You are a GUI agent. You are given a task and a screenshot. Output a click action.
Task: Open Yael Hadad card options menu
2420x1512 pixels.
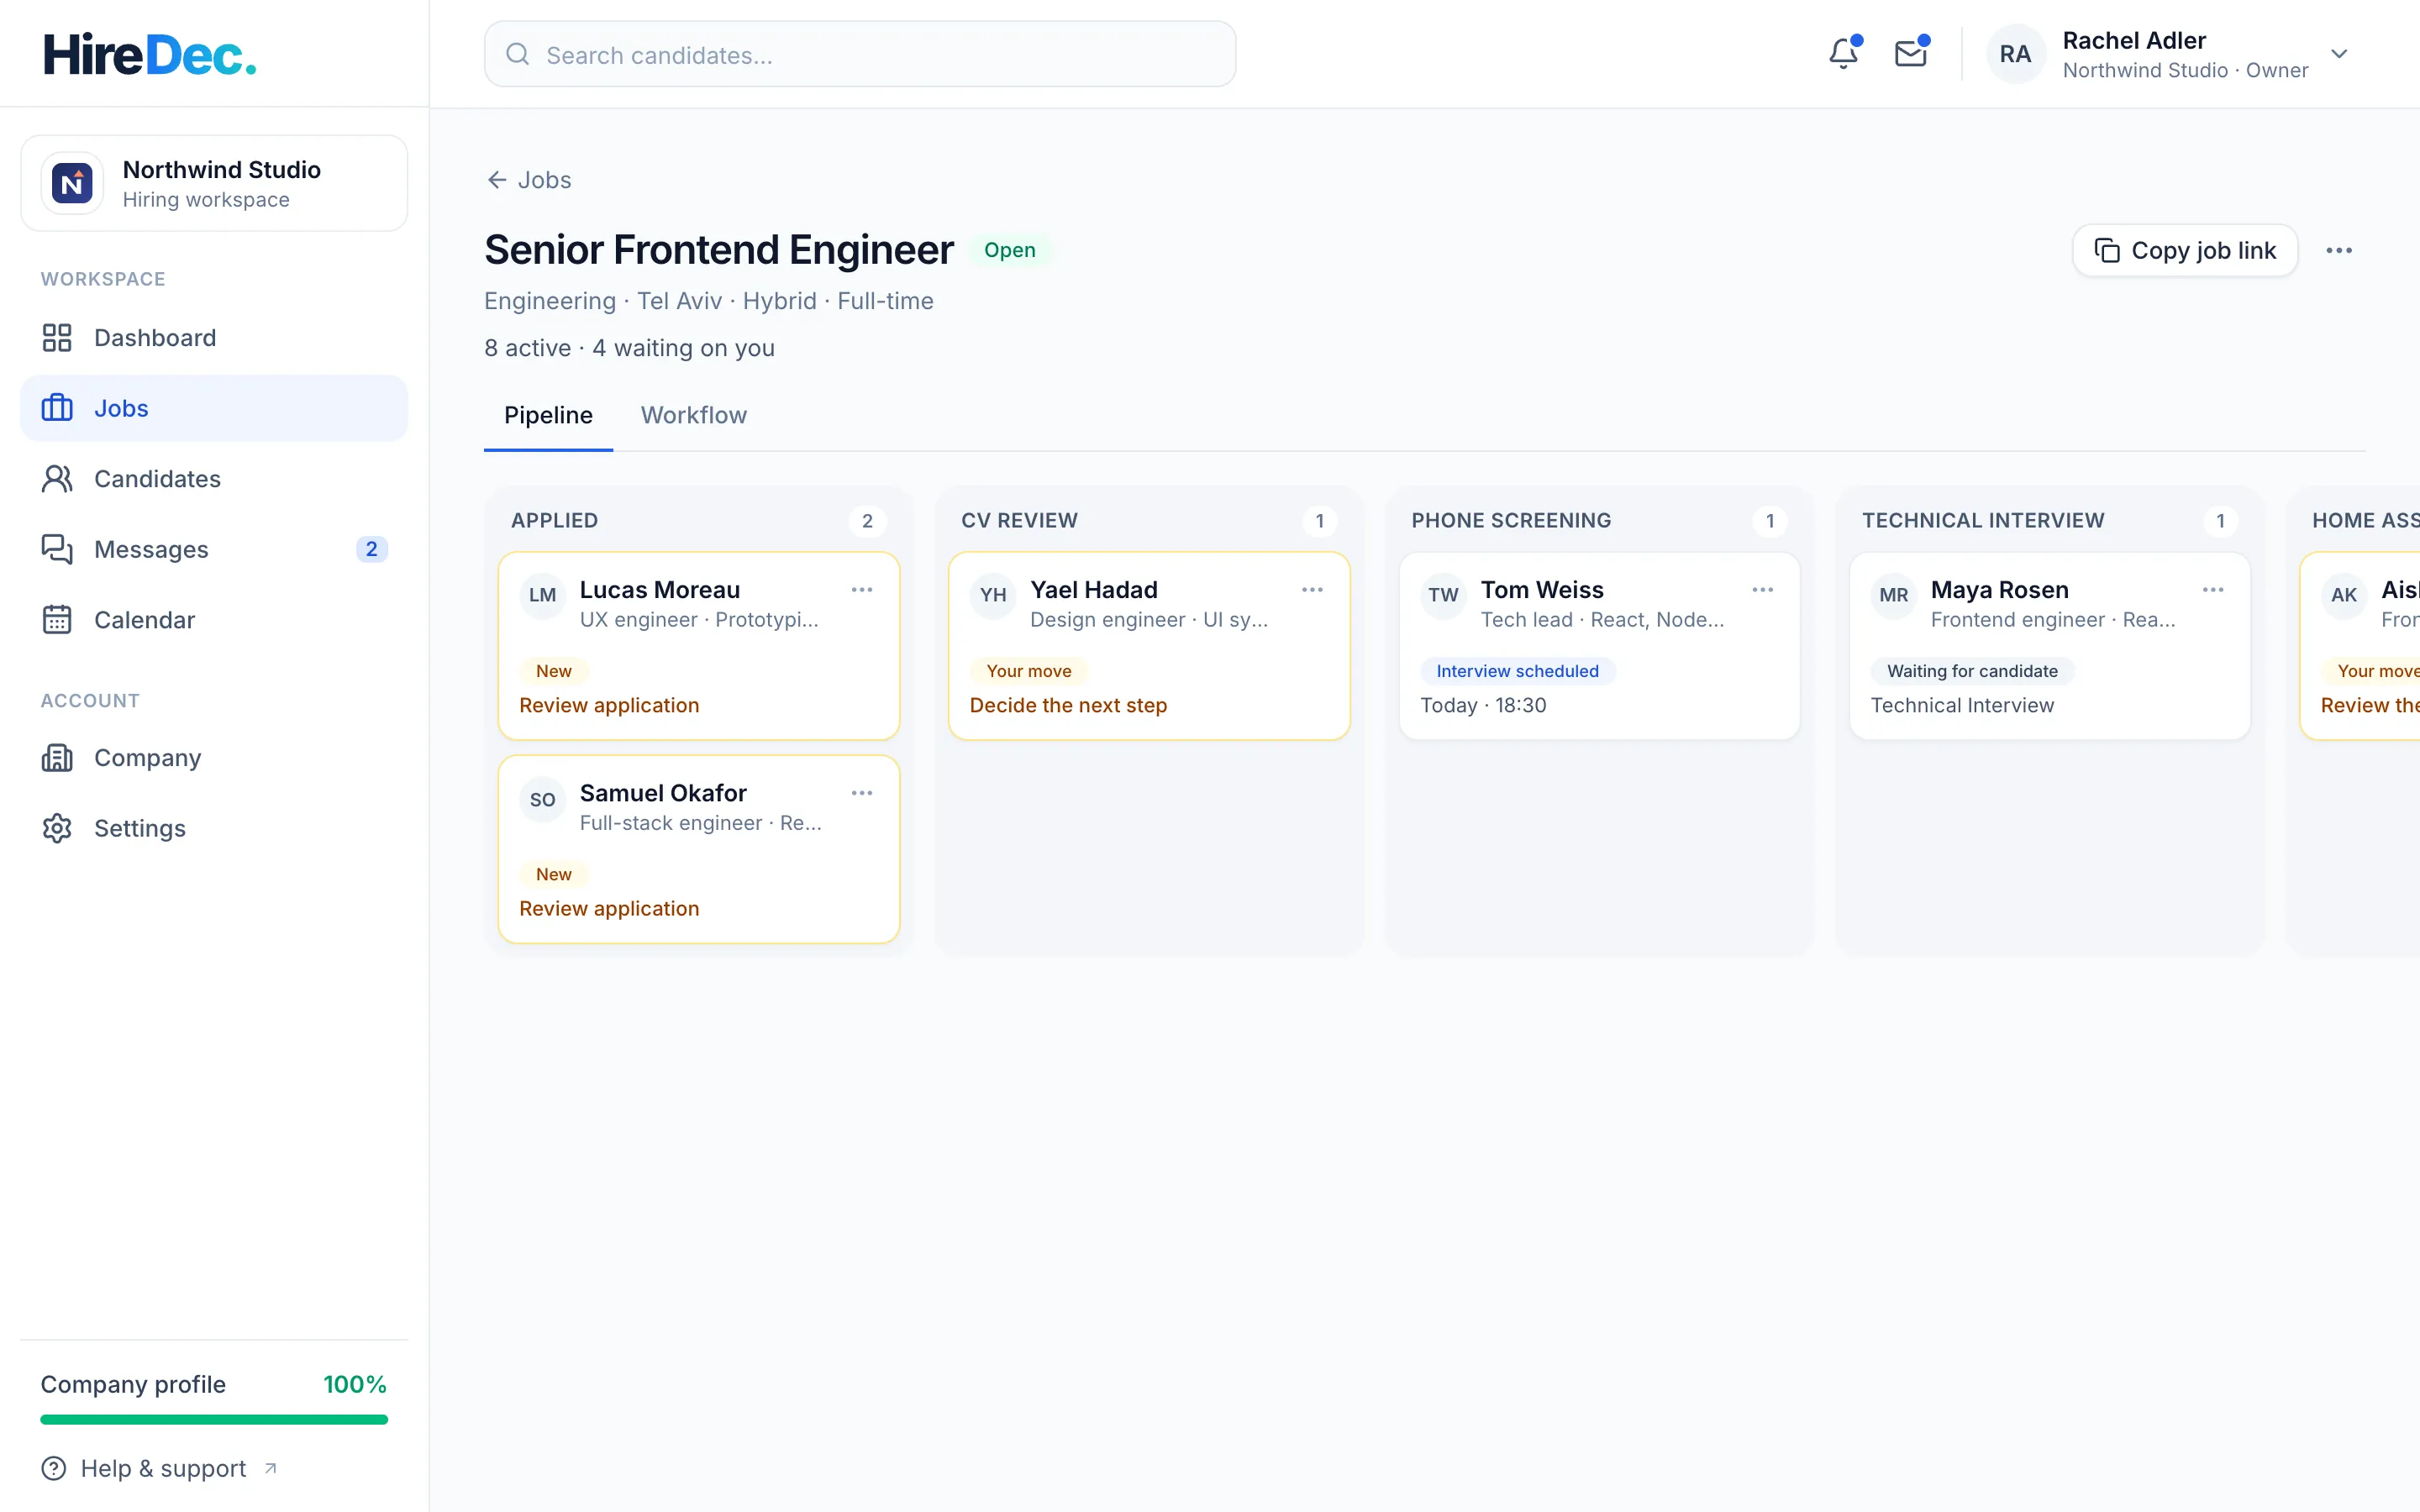(1312, 590)
